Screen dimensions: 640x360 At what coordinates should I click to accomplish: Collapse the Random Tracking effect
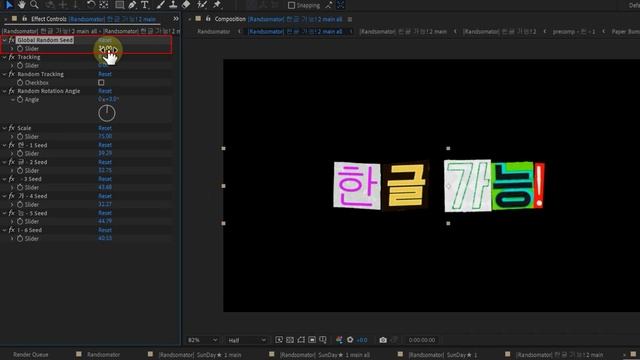click(x=4, y=74)
